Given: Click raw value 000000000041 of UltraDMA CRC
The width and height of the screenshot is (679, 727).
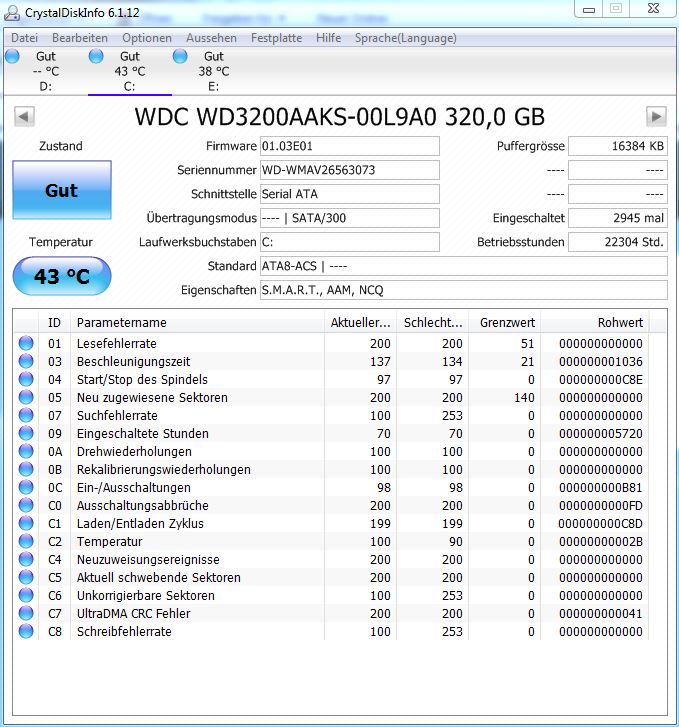Looking at the screenshot, I should (x=601, y=613).
